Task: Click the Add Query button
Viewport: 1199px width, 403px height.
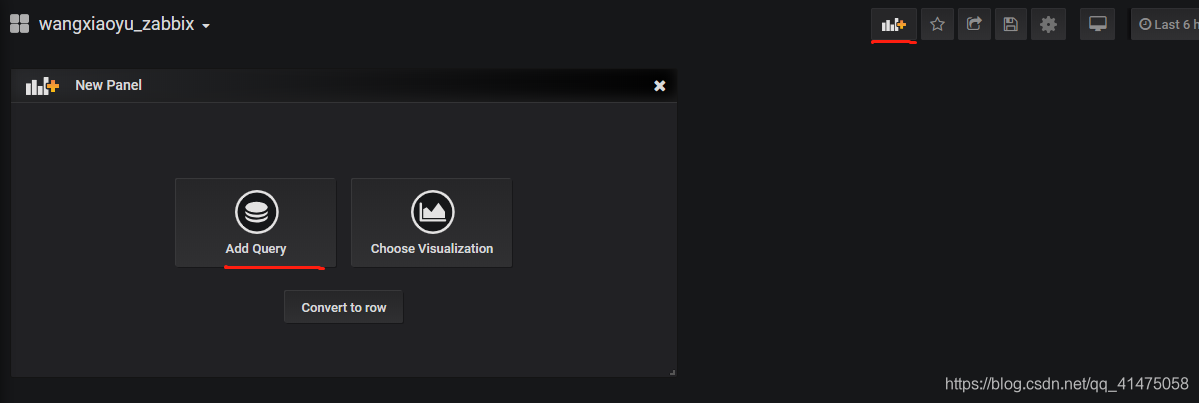Action: [x=255, y=223]
